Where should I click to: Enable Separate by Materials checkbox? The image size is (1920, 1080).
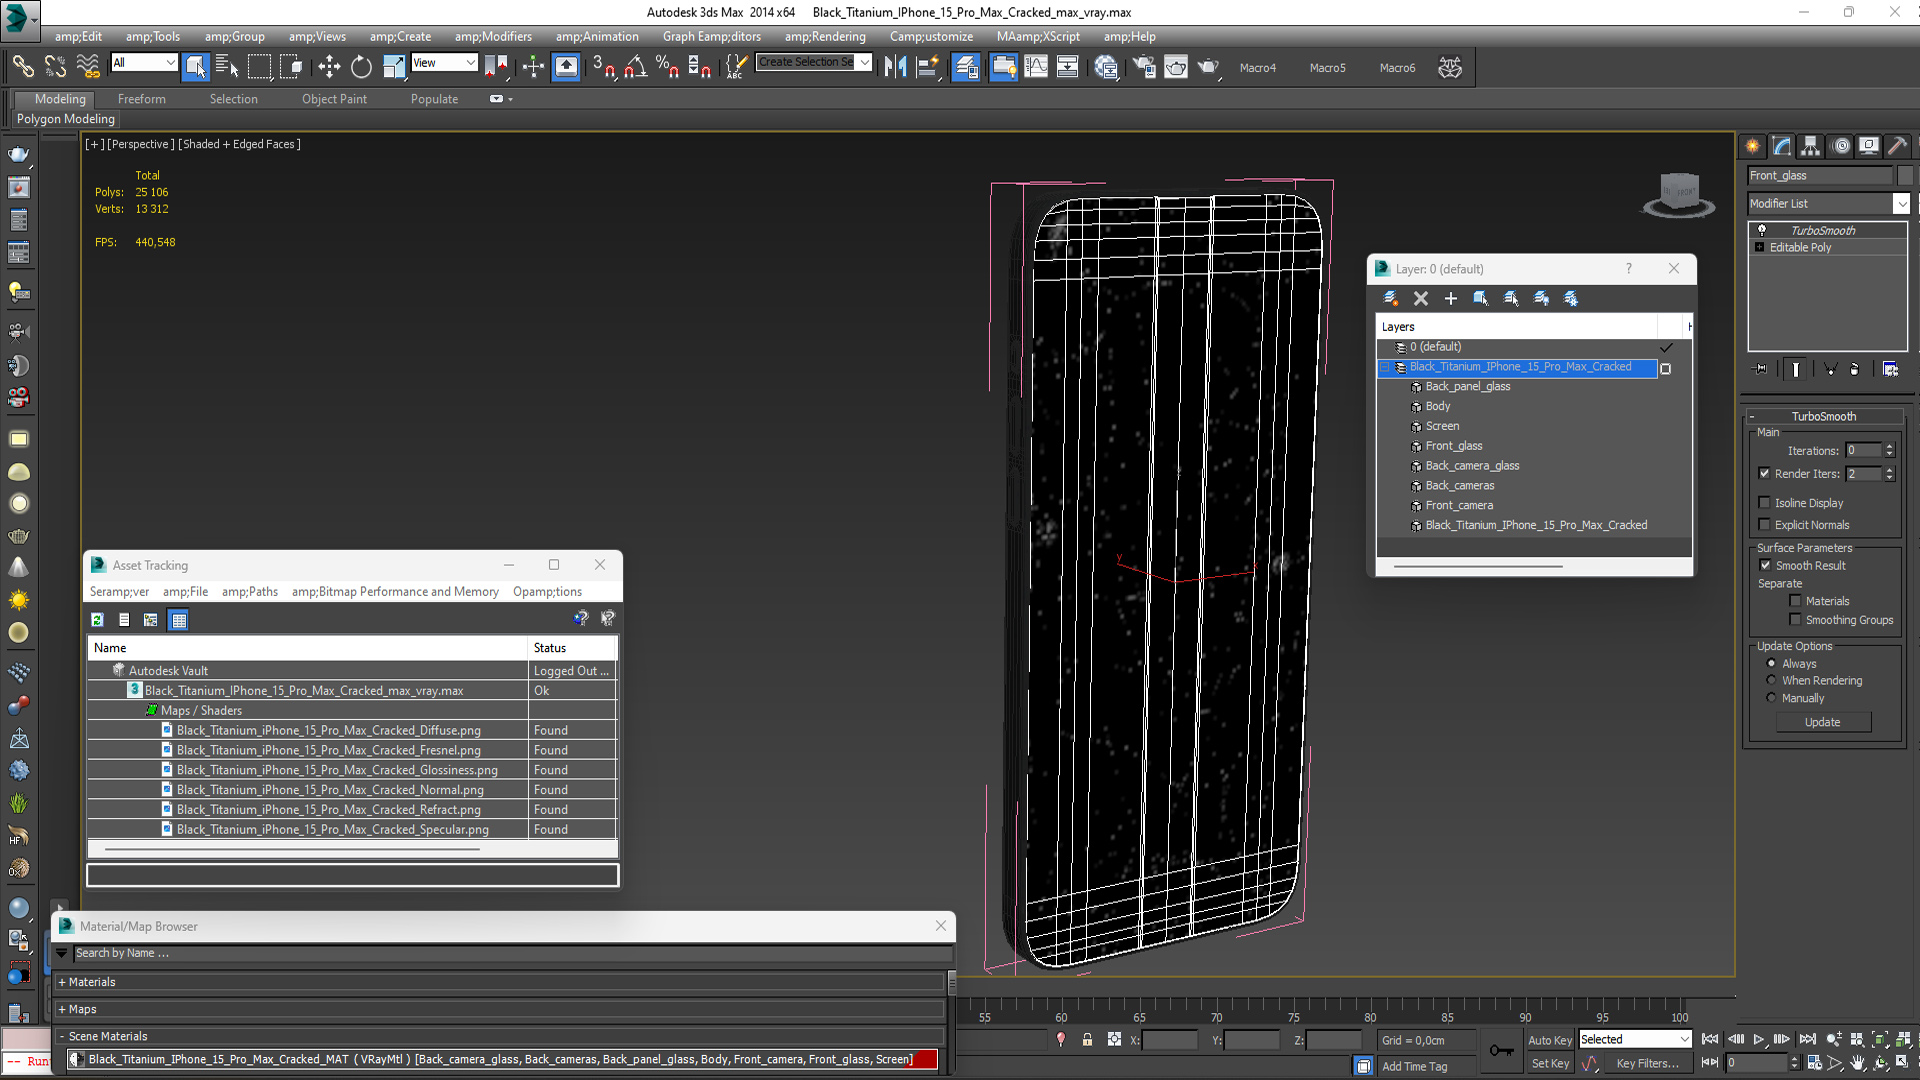click(x=1795, y=601)
